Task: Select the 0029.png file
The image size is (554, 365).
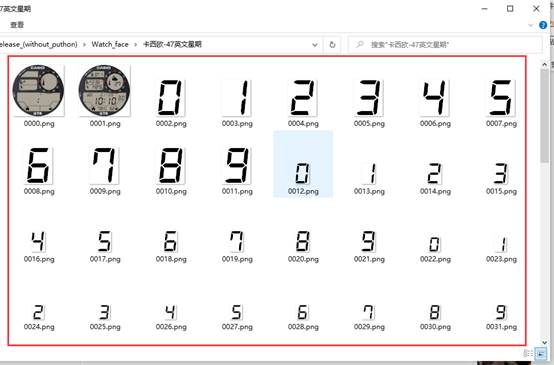Action: 369,317
